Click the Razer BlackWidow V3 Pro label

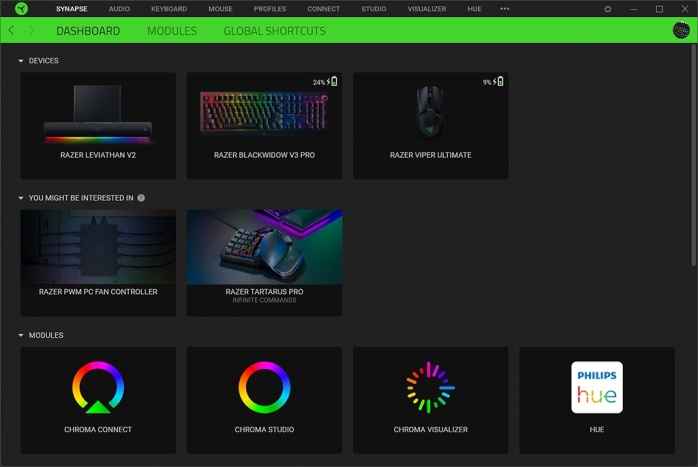(264, 155)
